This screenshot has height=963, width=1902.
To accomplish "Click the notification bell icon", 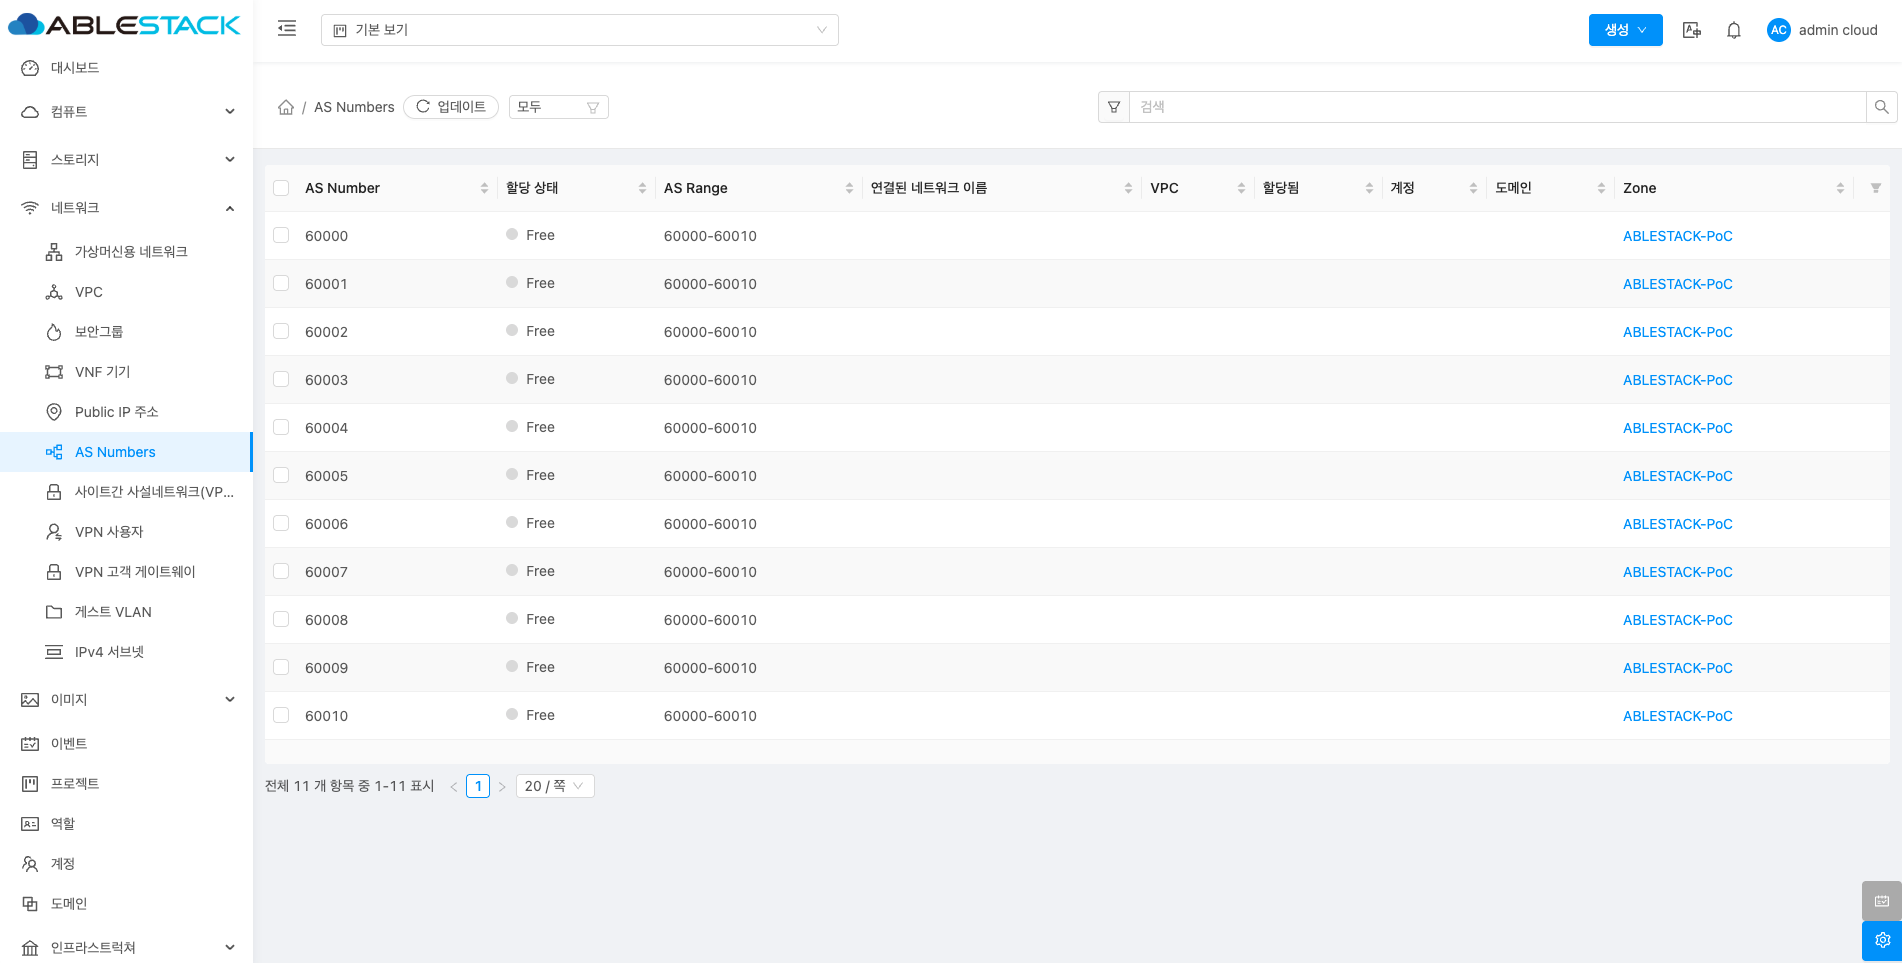I will [x=1734, y=30].
